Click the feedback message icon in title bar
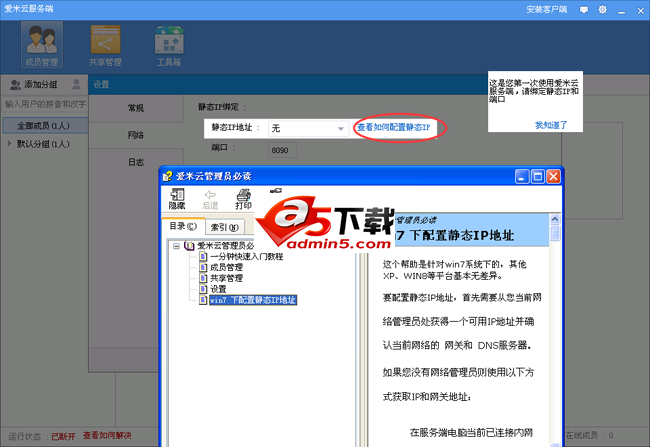Screen dimensions: 650x447 coord(584,10)
